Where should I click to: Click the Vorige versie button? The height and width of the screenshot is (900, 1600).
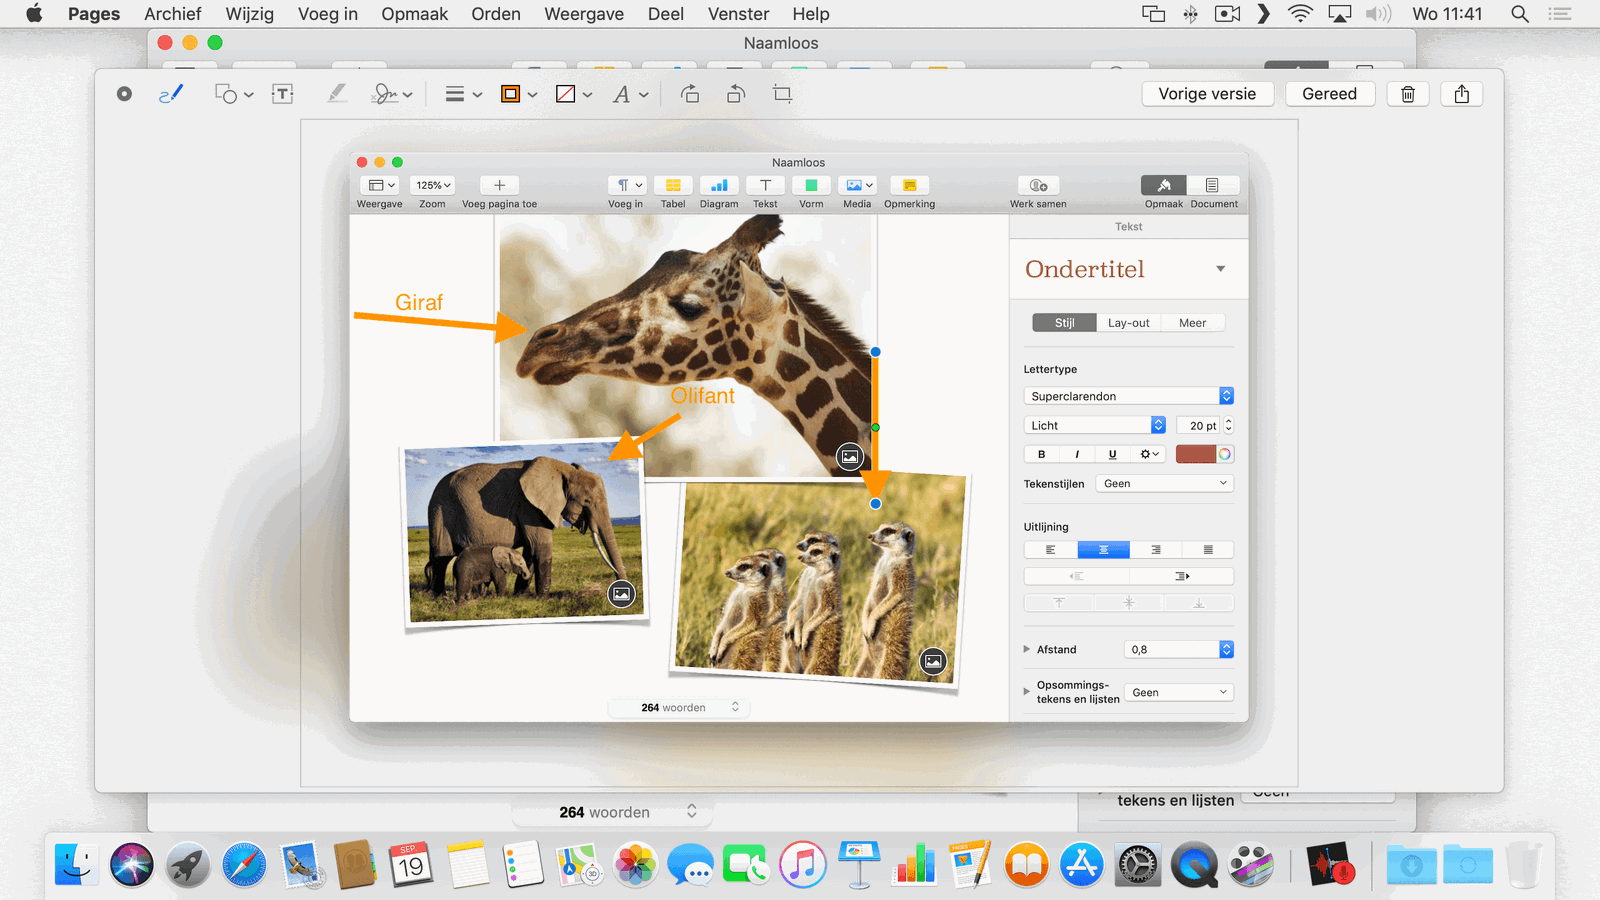(1207, 94)
